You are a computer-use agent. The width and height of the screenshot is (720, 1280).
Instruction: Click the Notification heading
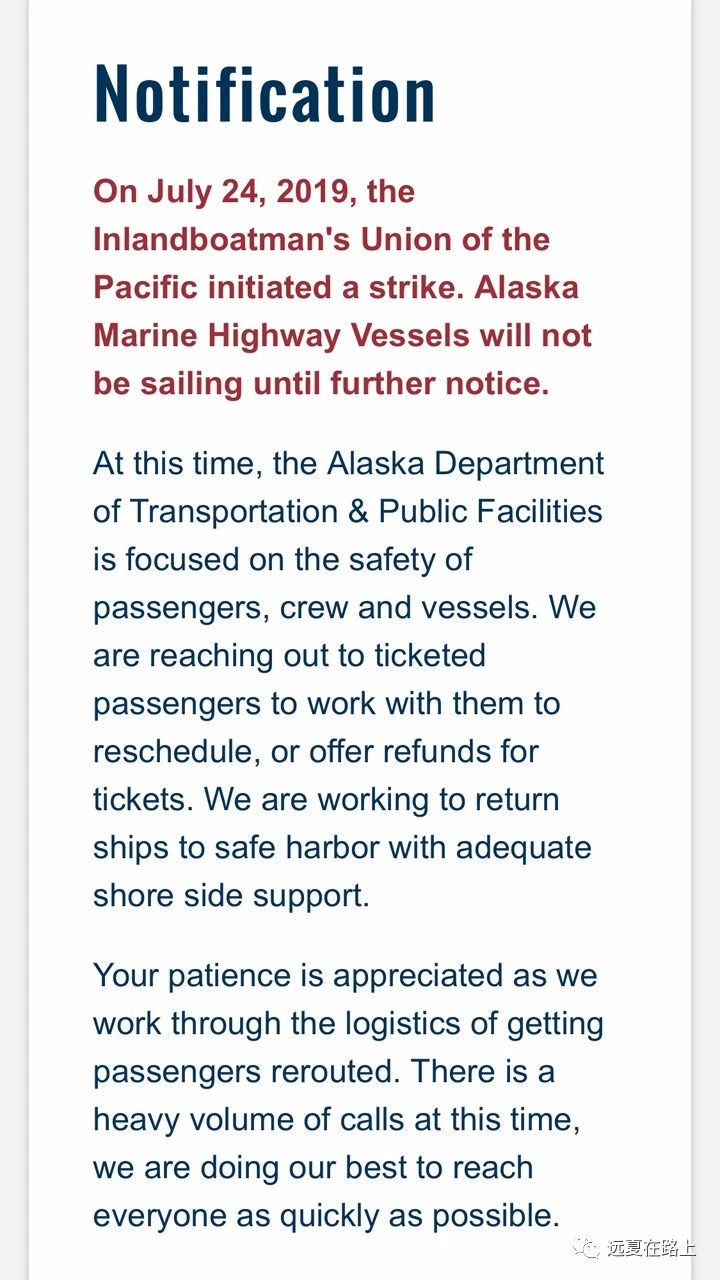coord(265,94)
